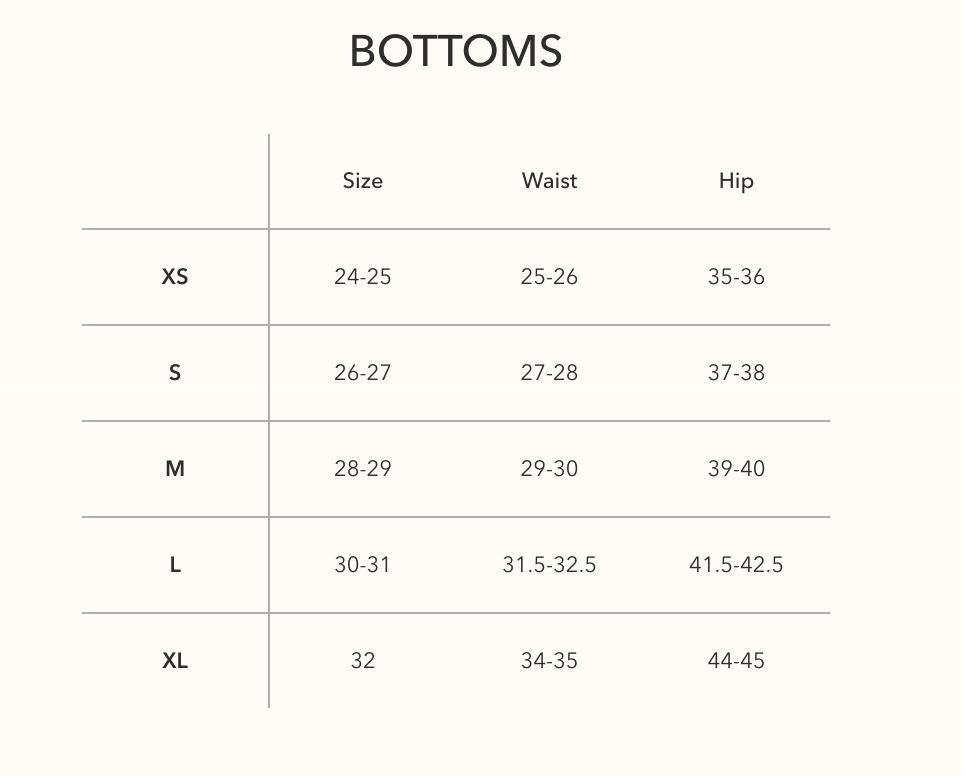Screen dimensions: 964x776
Task: Select the 27-28 waist cell
Action: pyautogui.click(x=550, y=373)
